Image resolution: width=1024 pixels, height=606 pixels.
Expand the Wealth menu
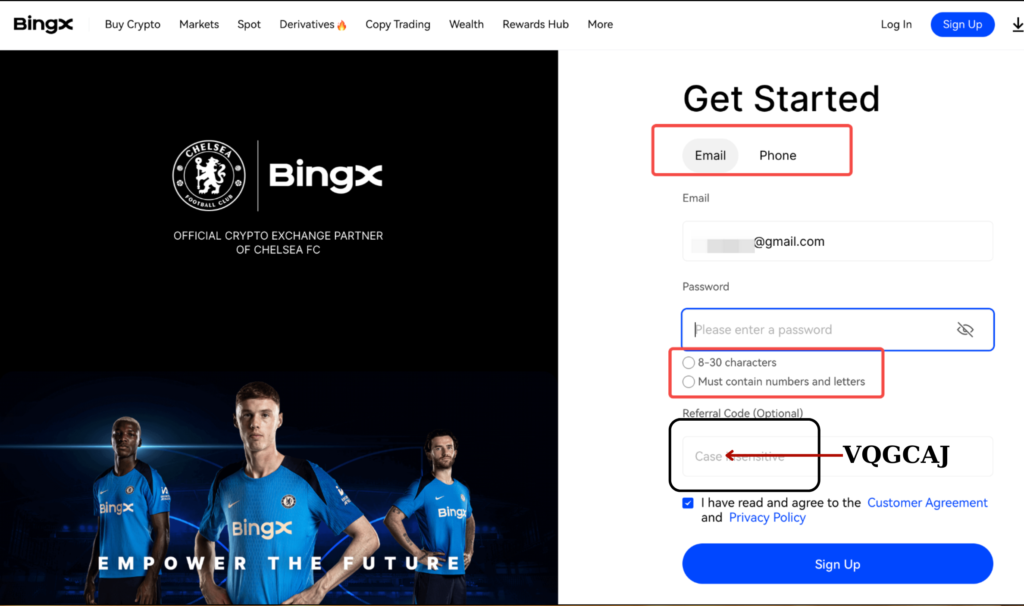tap(466, 24)
